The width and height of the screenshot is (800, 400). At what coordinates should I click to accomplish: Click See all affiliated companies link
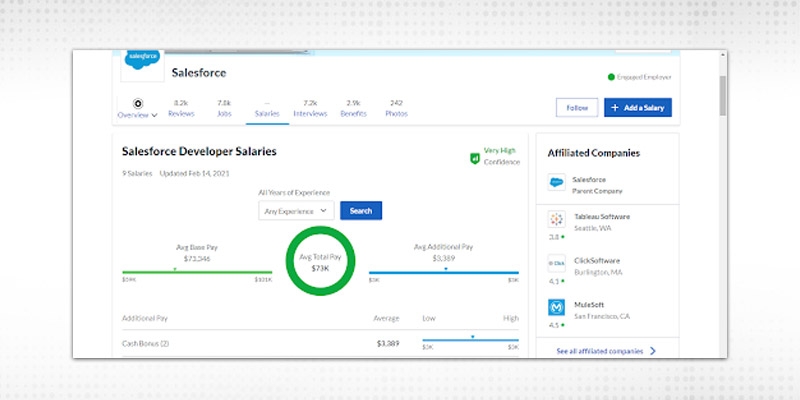point(599,351)
